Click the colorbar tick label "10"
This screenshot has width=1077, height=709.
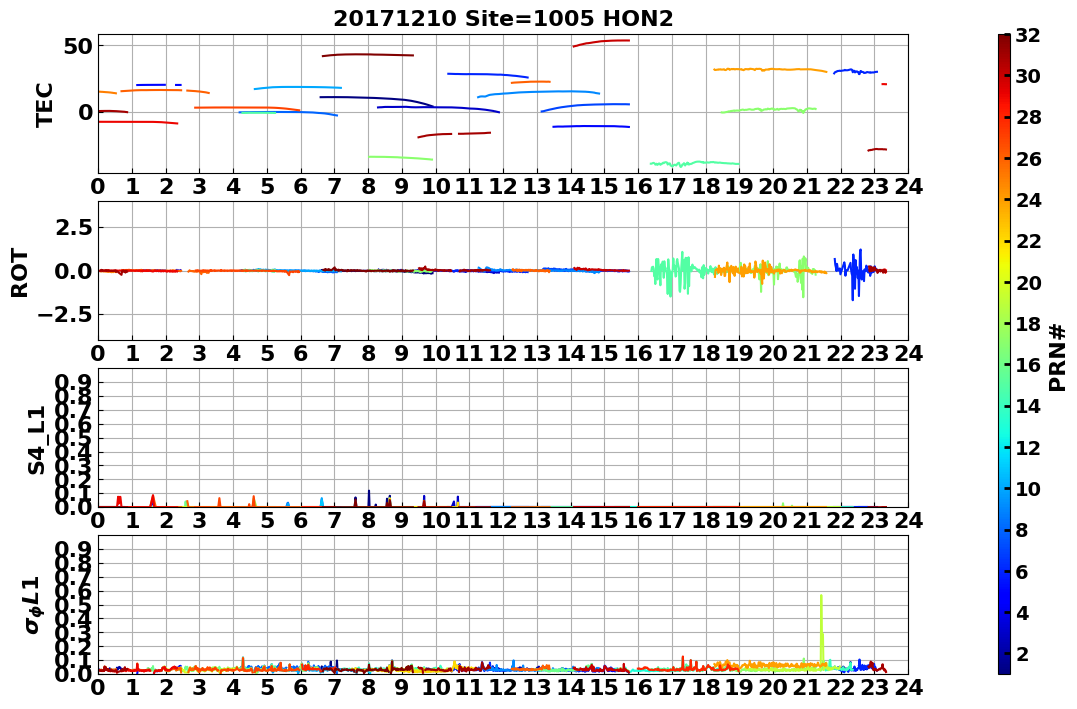coord(1028,488)
